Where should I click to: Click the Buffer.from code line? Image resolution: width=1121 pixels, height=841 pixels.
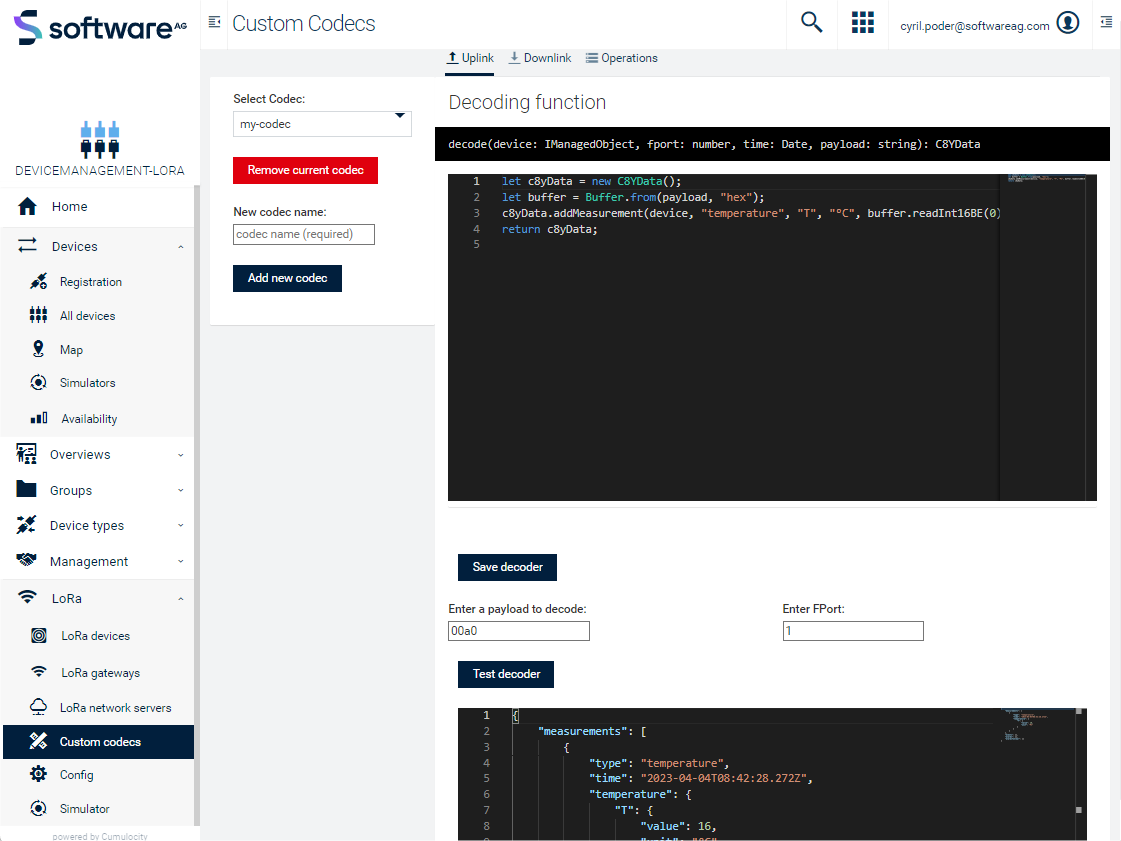633,197
